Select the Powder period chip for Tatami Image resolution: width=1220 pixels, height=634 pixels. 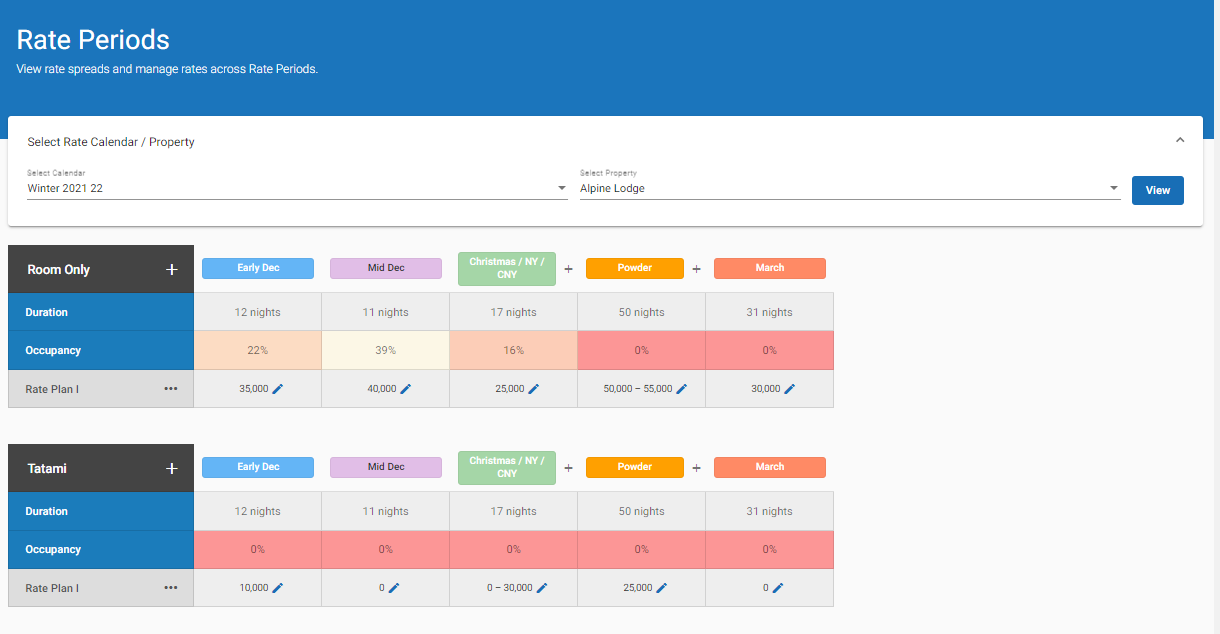(634, 467)
